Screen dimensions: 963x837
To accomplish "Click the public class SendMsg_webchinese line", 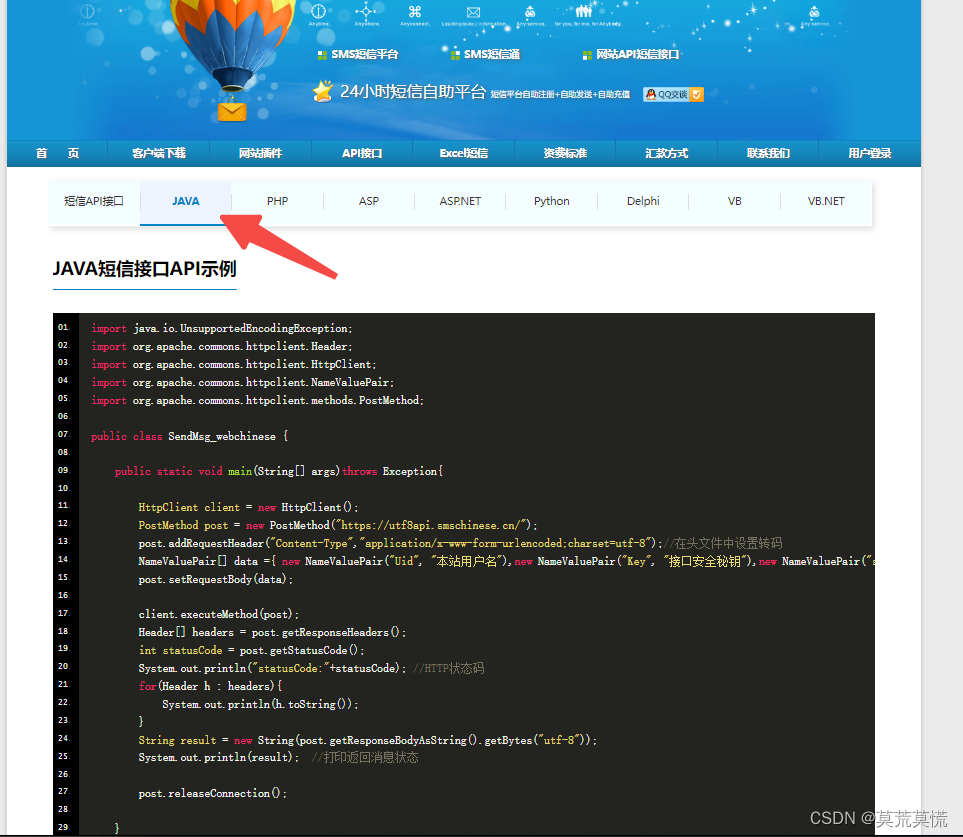I will [x=189, y=436].
